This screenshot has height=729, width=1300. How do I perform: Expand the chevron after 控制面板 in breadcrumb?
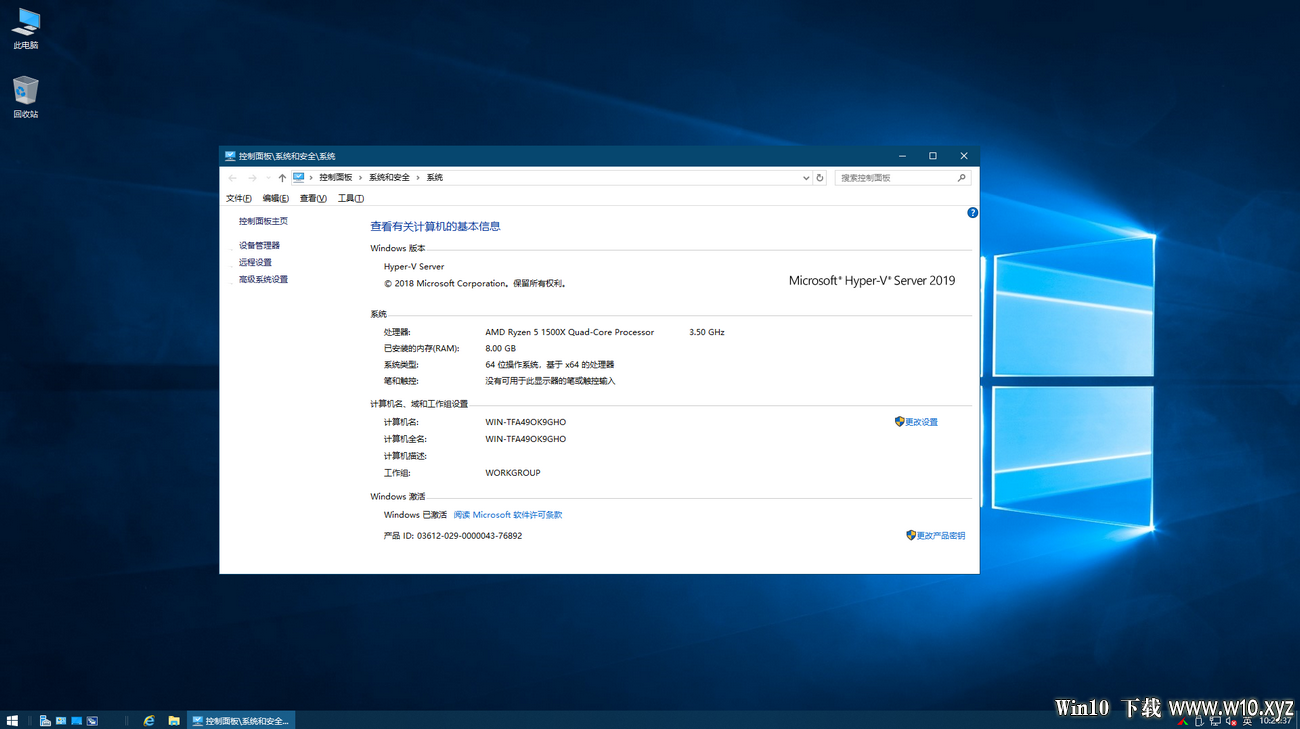pos(360,178)
